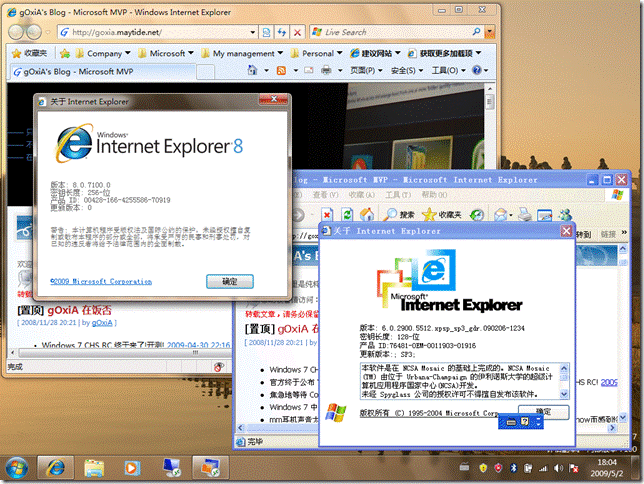Image resolution: width=644 pixels, height=484 pixels.
Task: Click the IE8 back arrow button
Action: [16, 32]
